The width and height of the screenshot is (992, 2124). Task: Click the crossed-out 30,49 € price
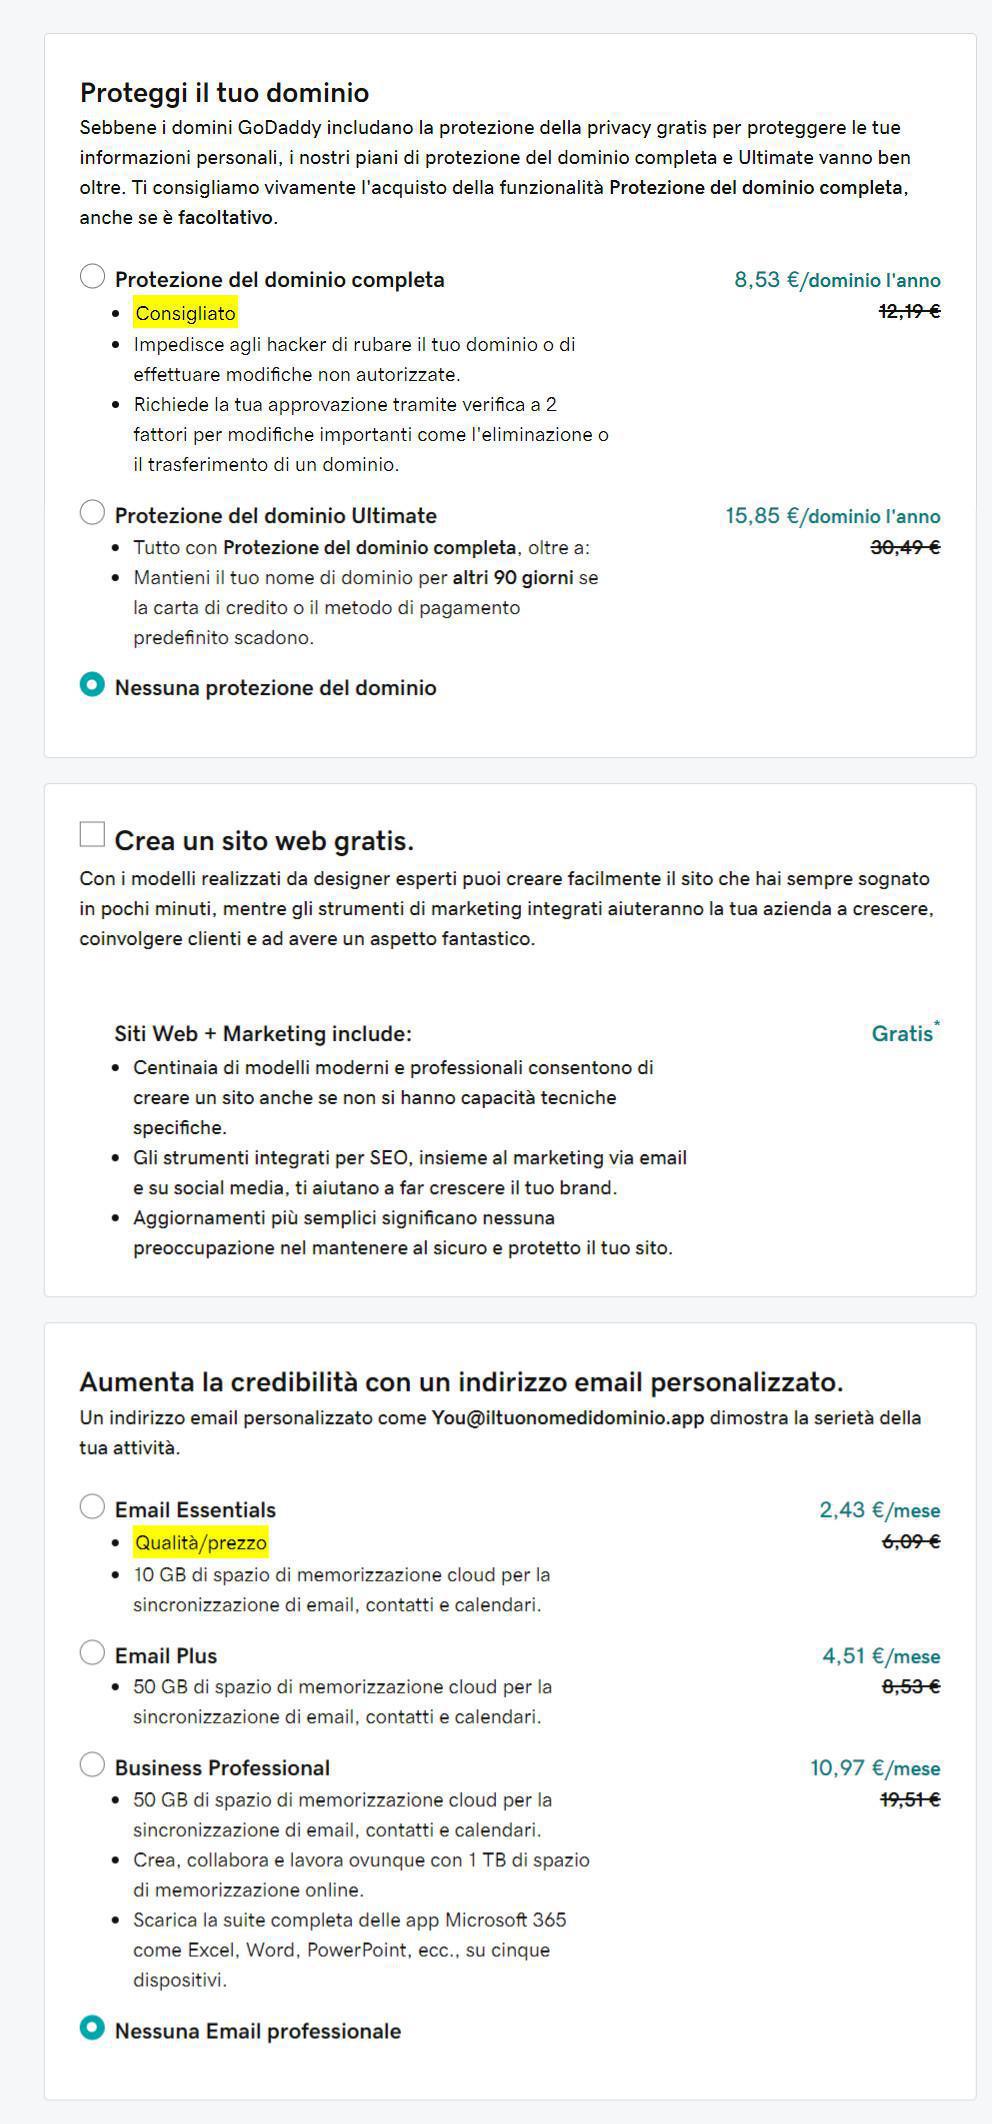[905, 547]
